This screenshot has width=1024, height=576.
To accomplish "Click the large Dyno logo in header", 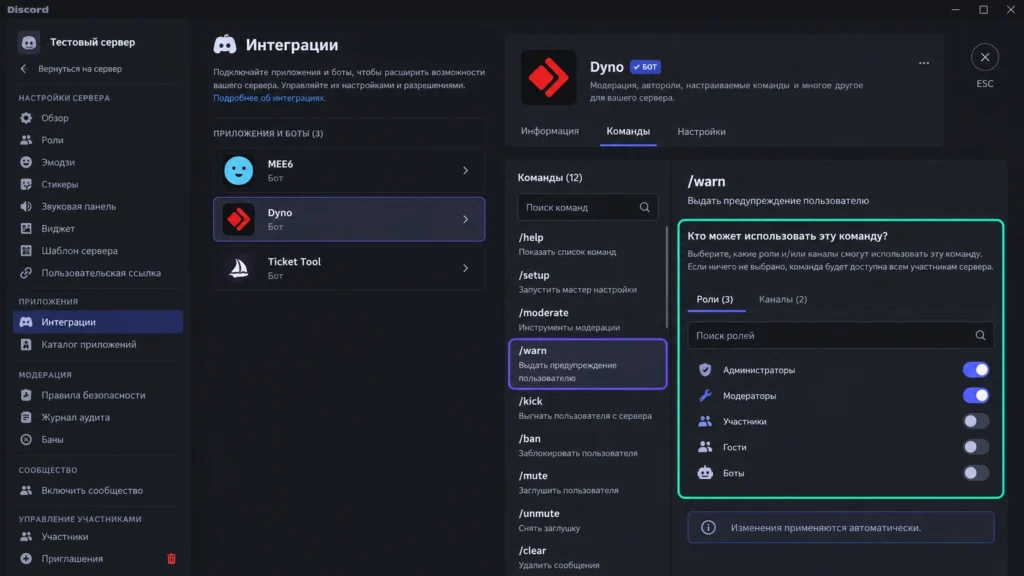I will 549,77.
